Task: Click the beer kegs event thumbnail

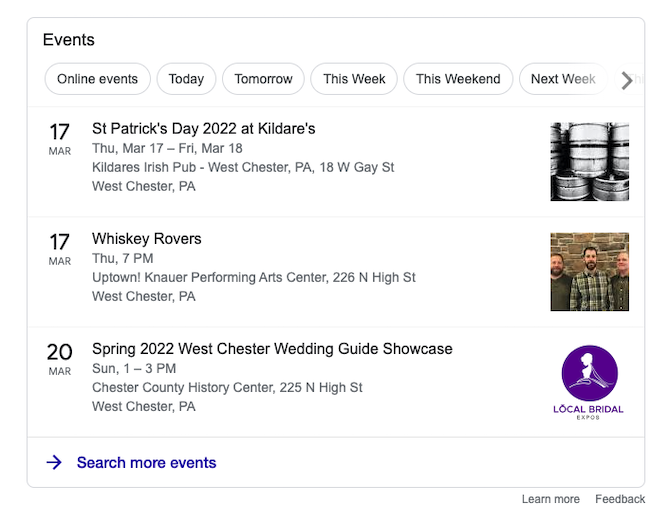Action: (x=589, y=161)
